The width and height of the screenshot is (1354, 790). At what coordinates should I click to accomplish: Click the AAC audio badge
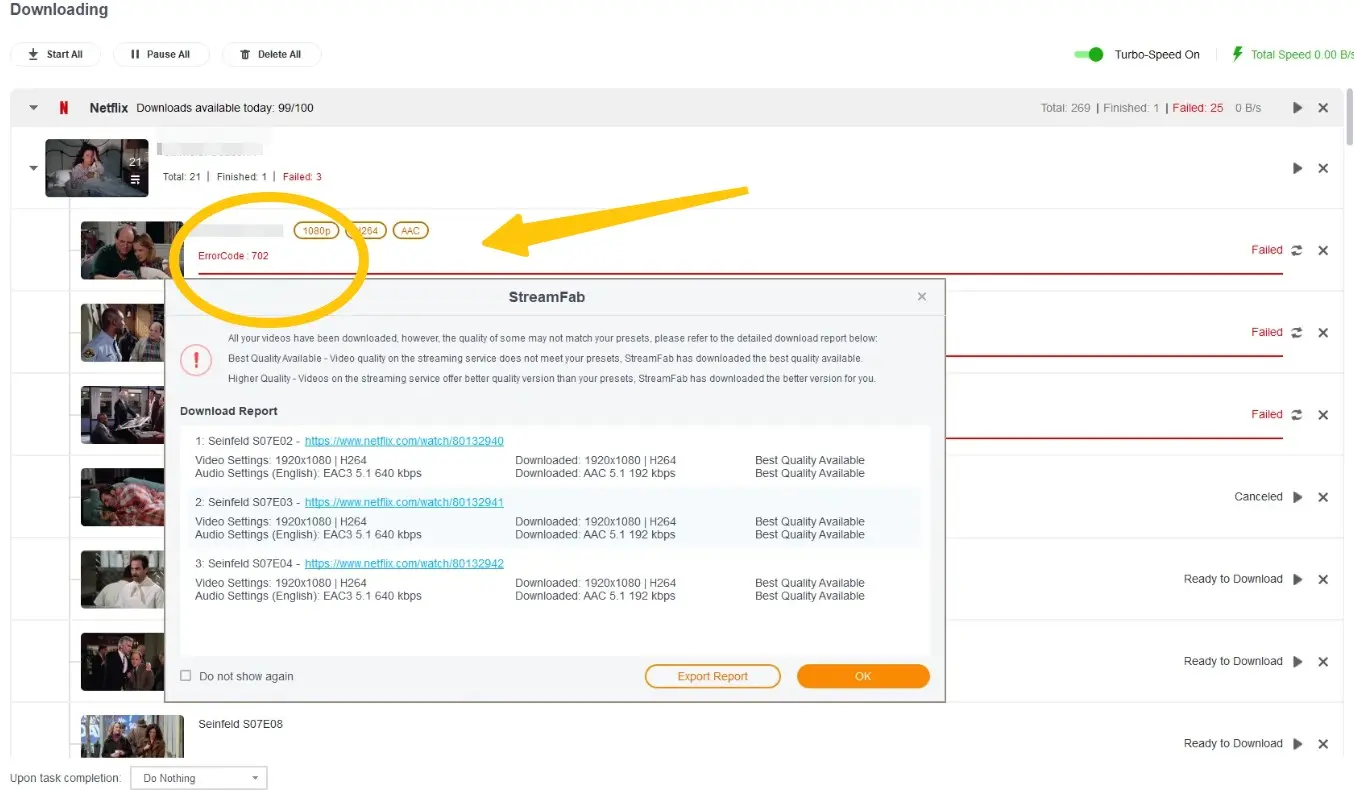tap(410, 230)
